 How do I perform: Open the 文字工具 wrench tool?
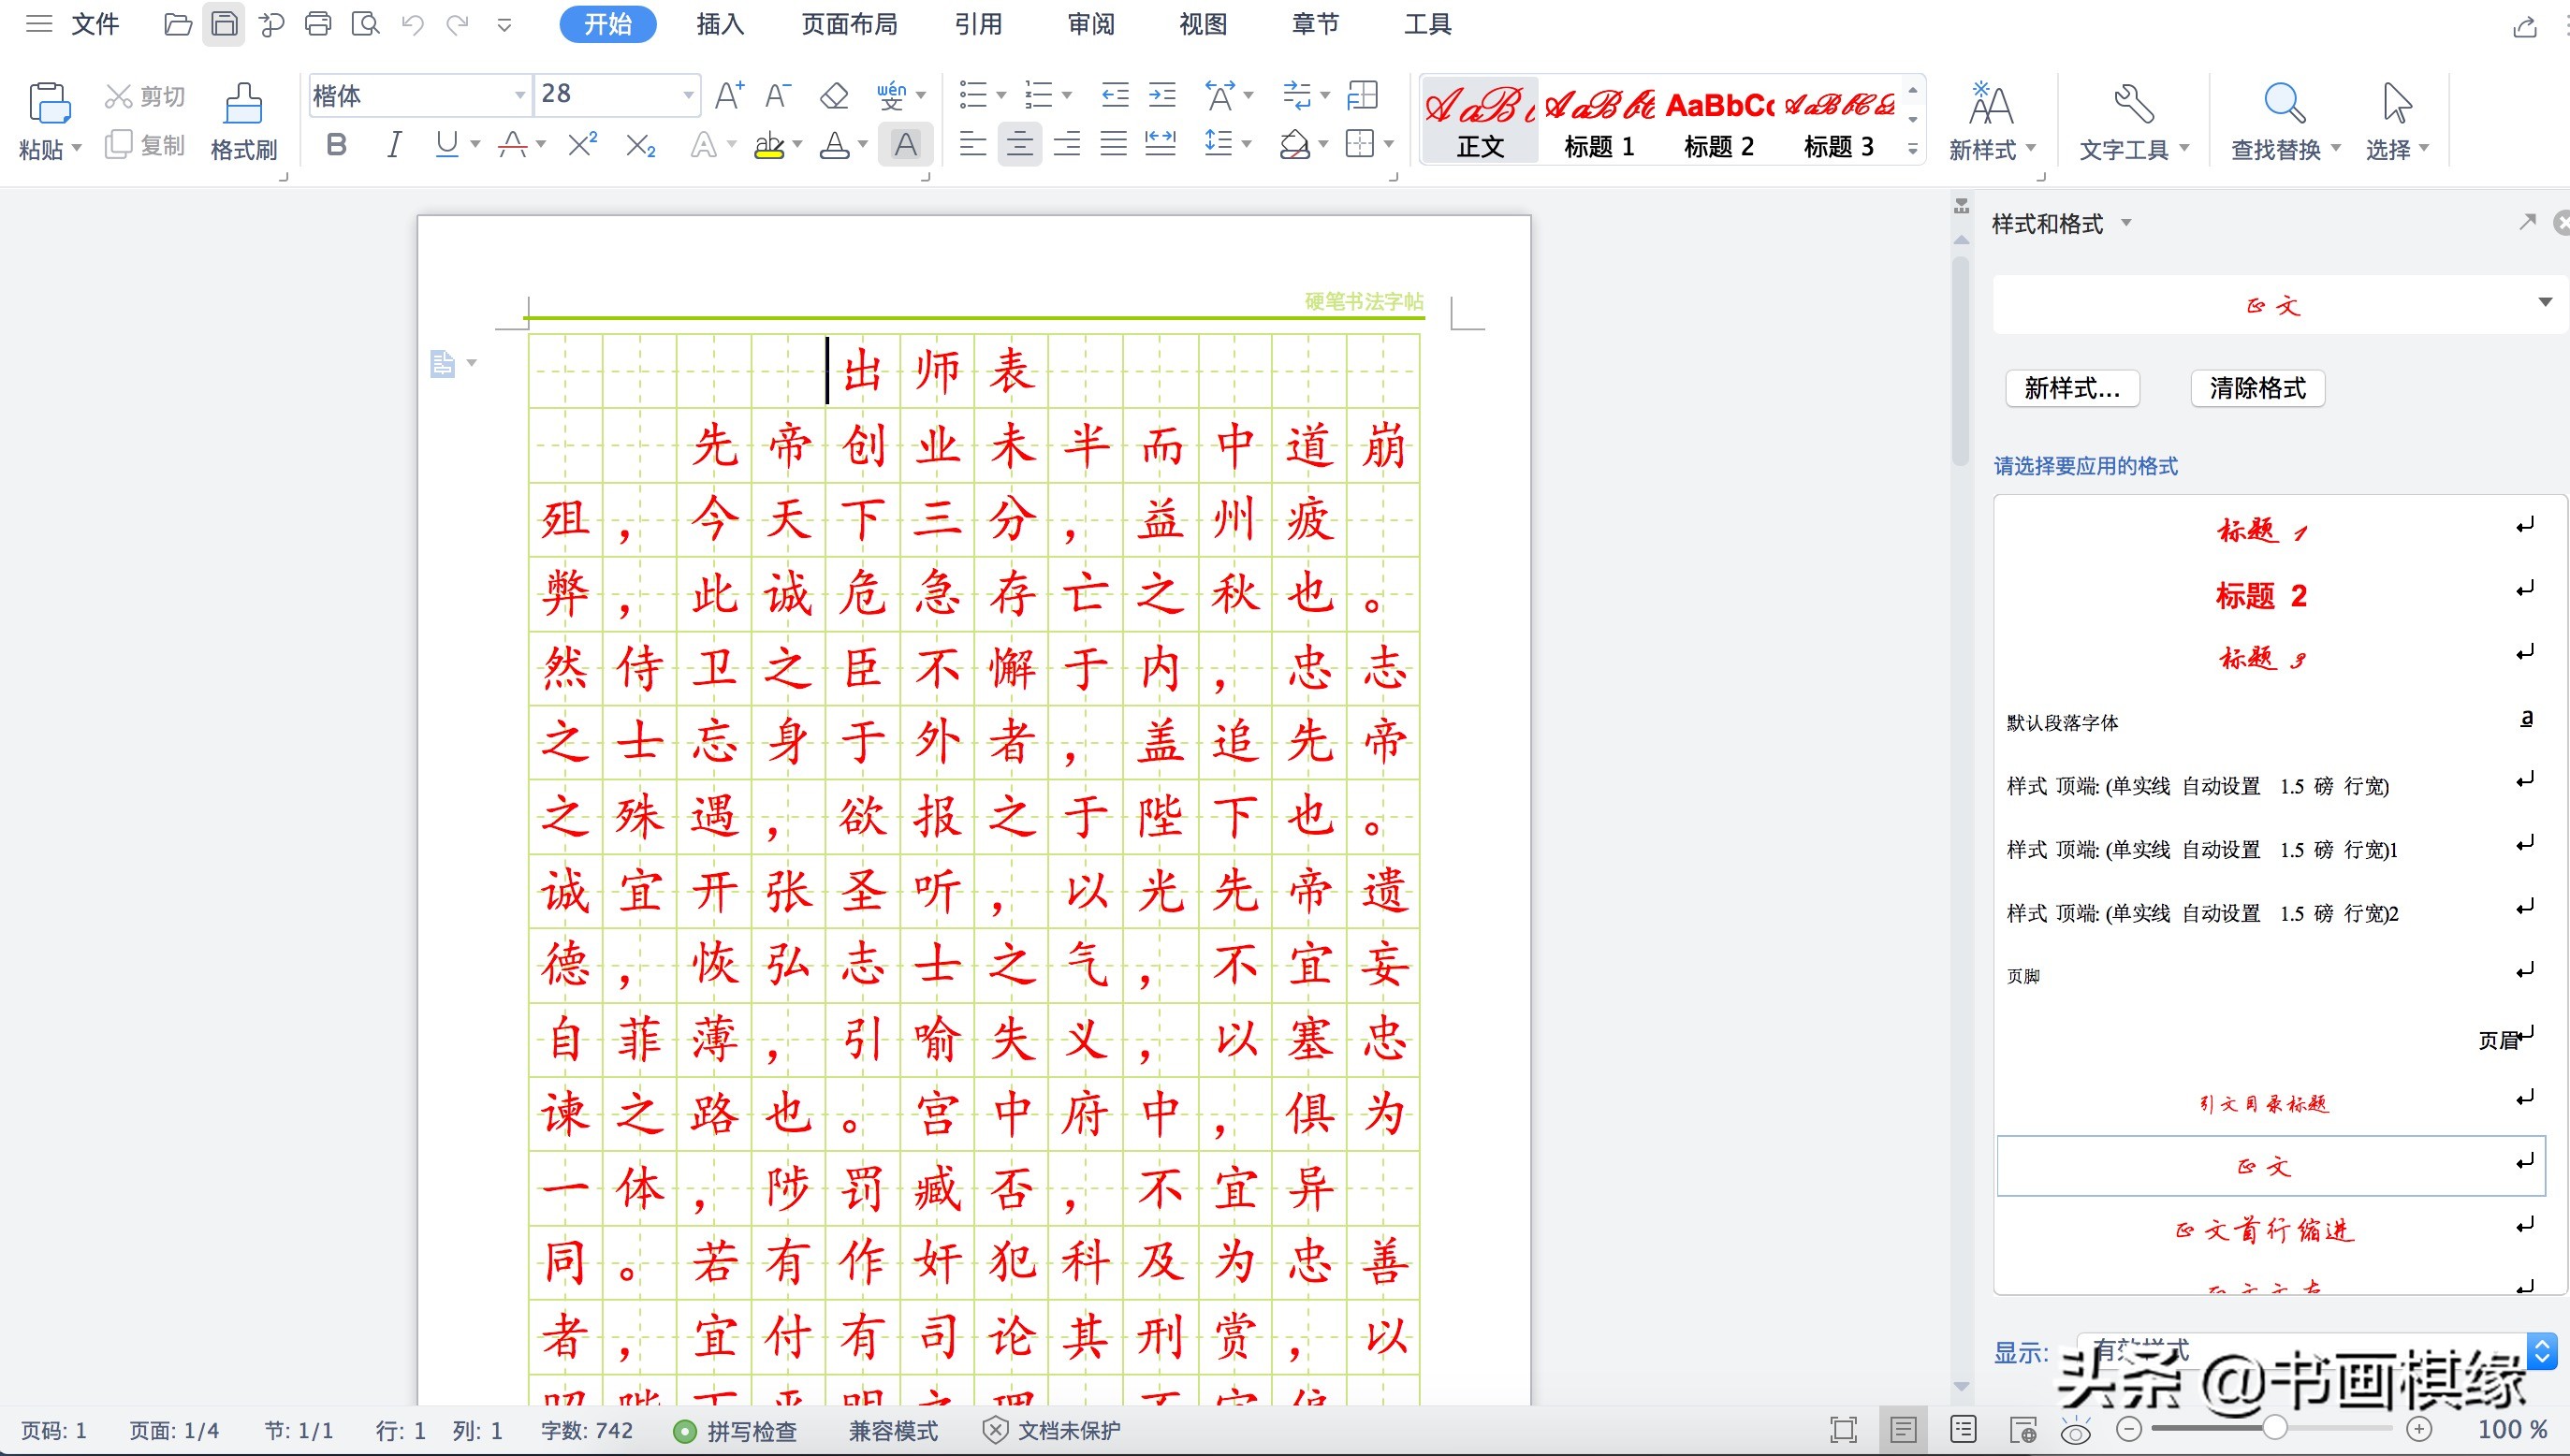point(2134,122)
